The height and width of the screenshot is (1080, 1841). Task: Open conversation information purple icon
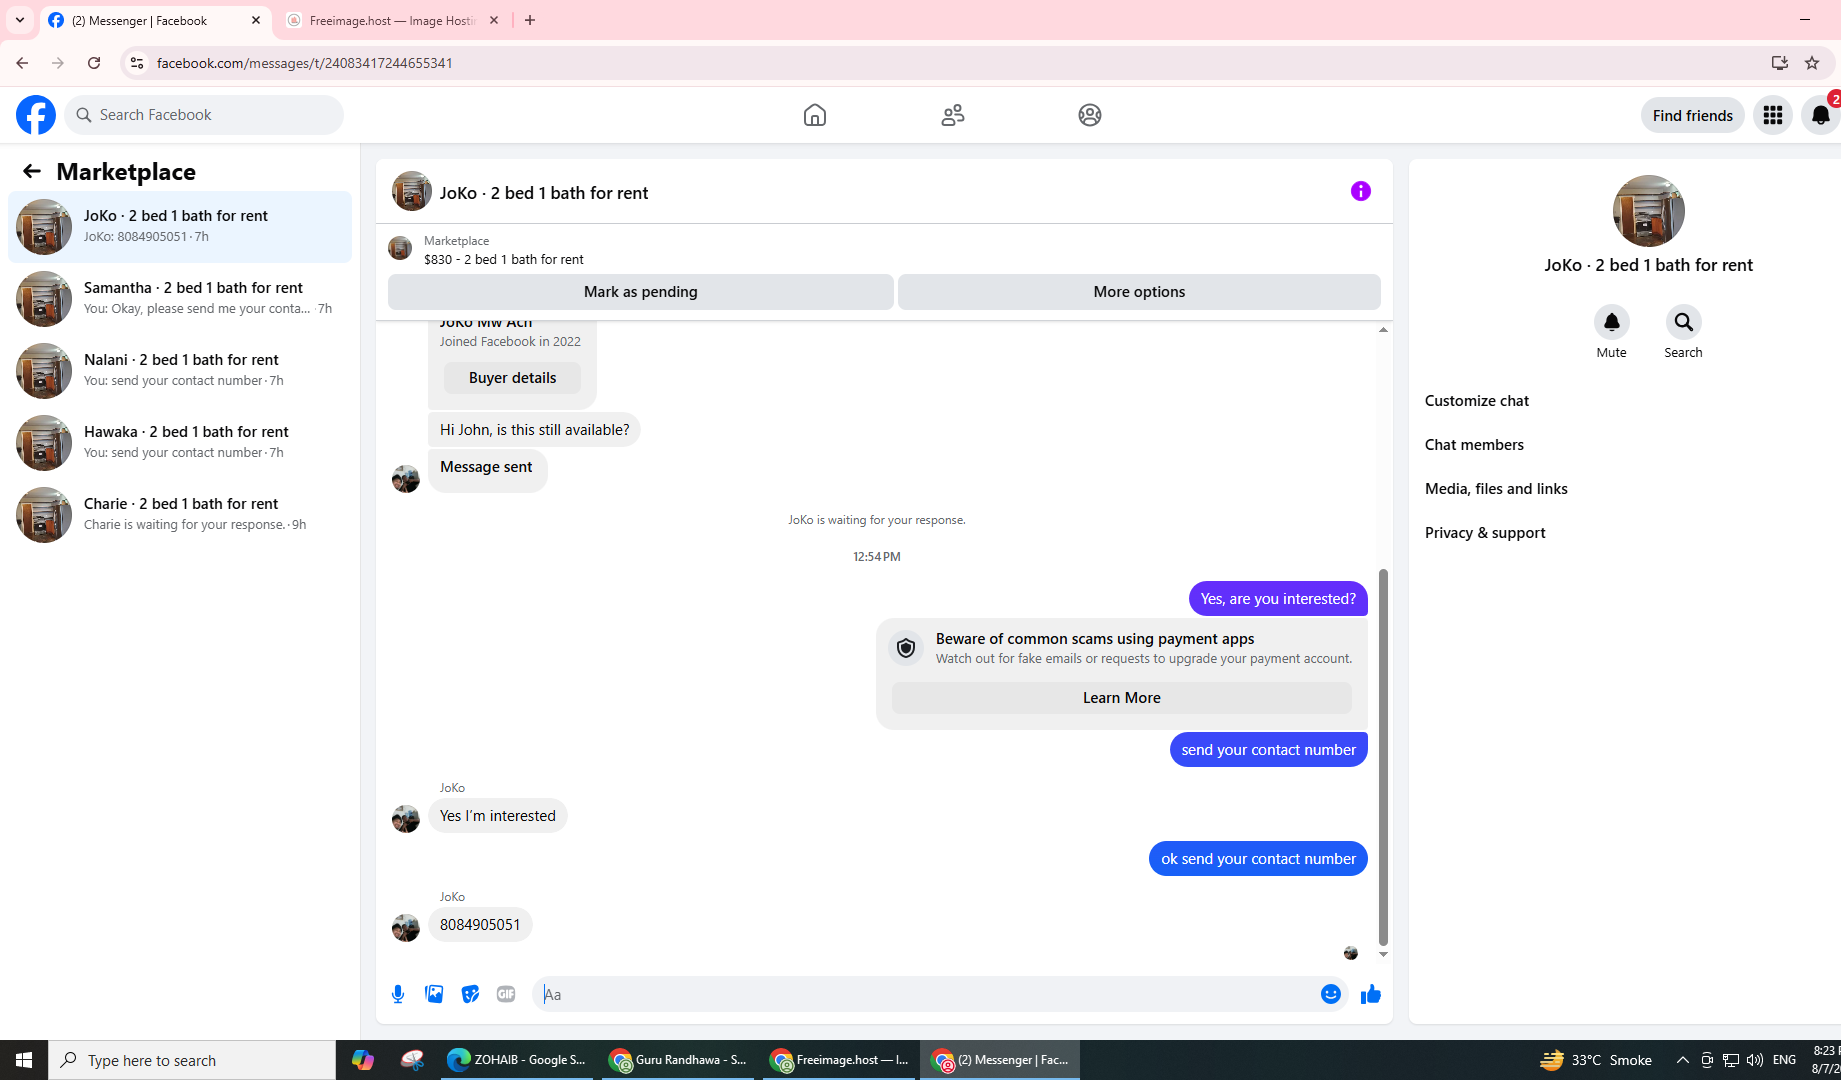coord(1361,191)
